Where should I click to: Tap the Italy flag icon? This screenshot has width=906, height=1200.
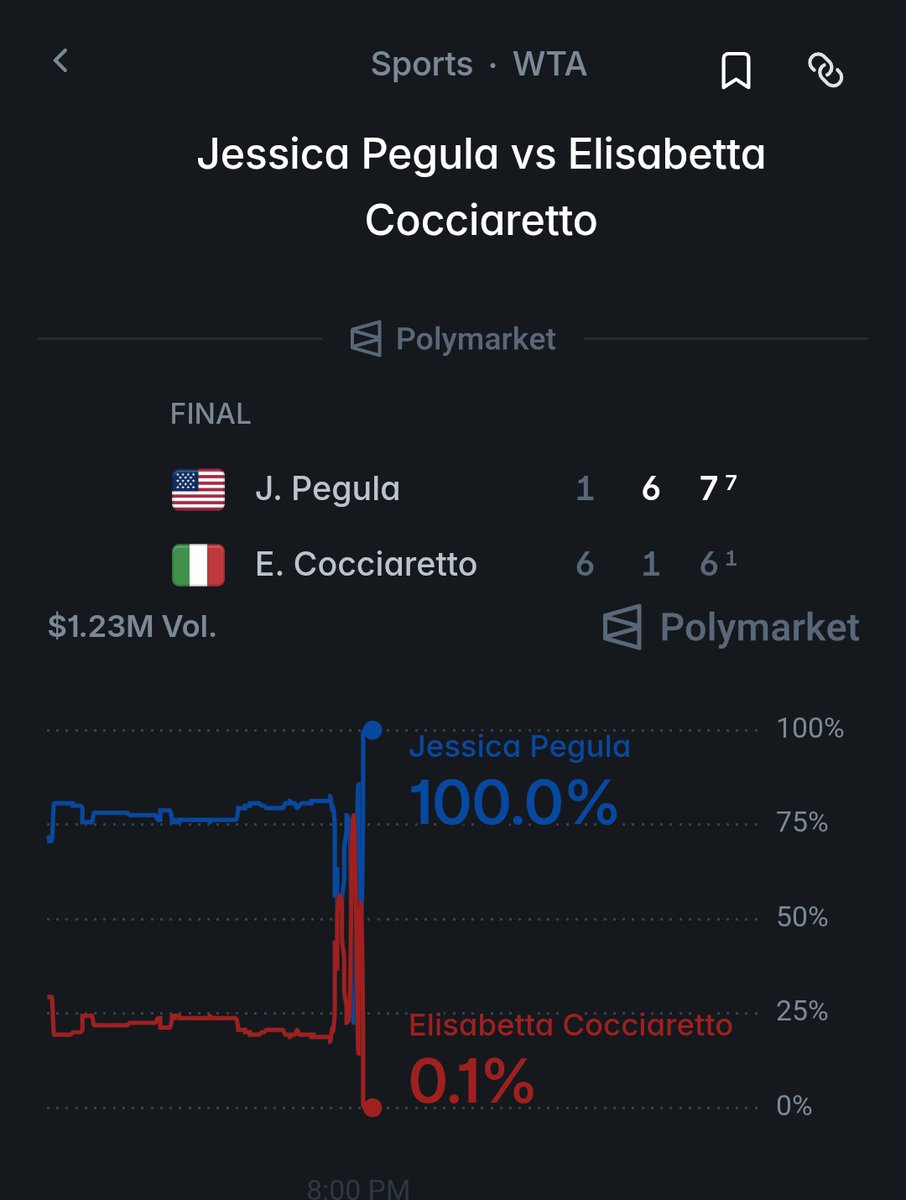pos(198,565)
